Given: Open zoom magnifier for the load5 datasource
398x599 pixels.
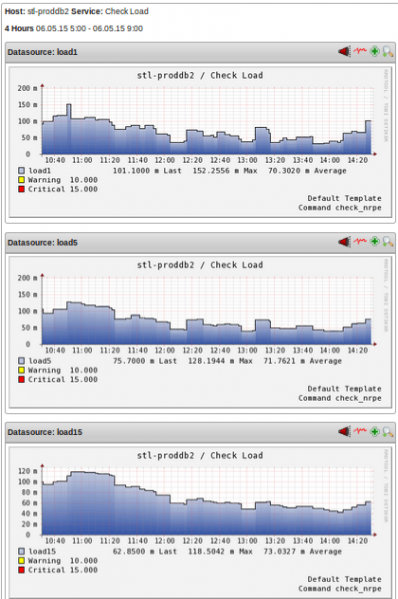Looking at the screenshot, I should (388, 241).
